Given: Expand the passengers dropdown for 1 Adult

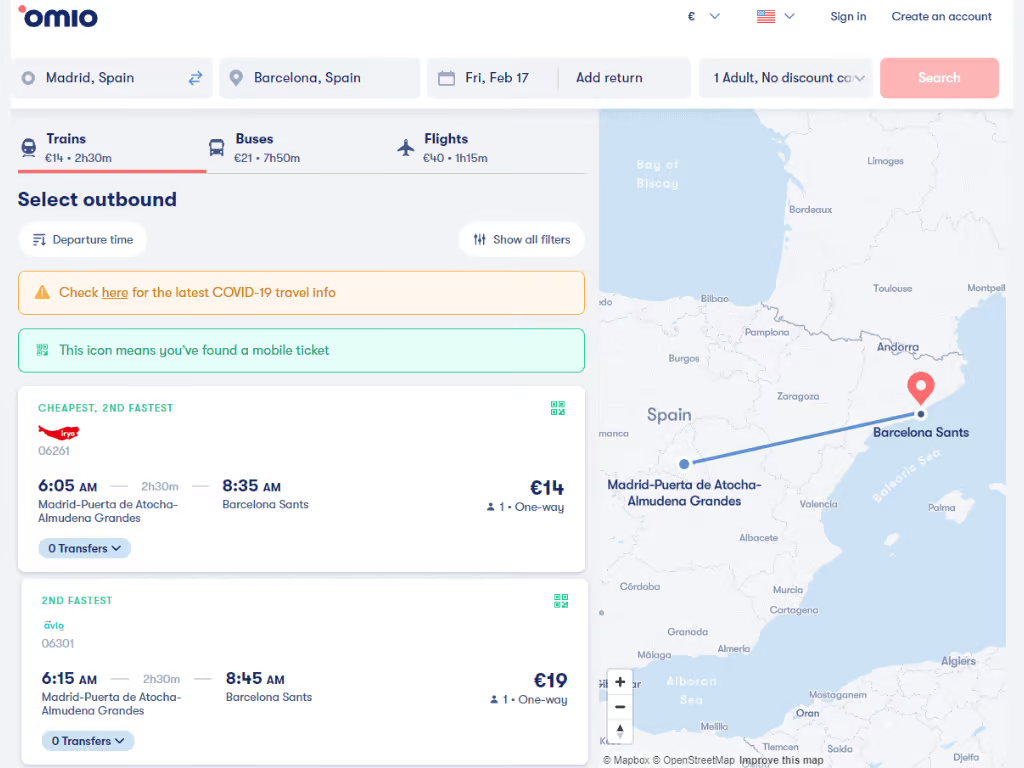Looking at the screenshot, I should [x=786, y=78].
